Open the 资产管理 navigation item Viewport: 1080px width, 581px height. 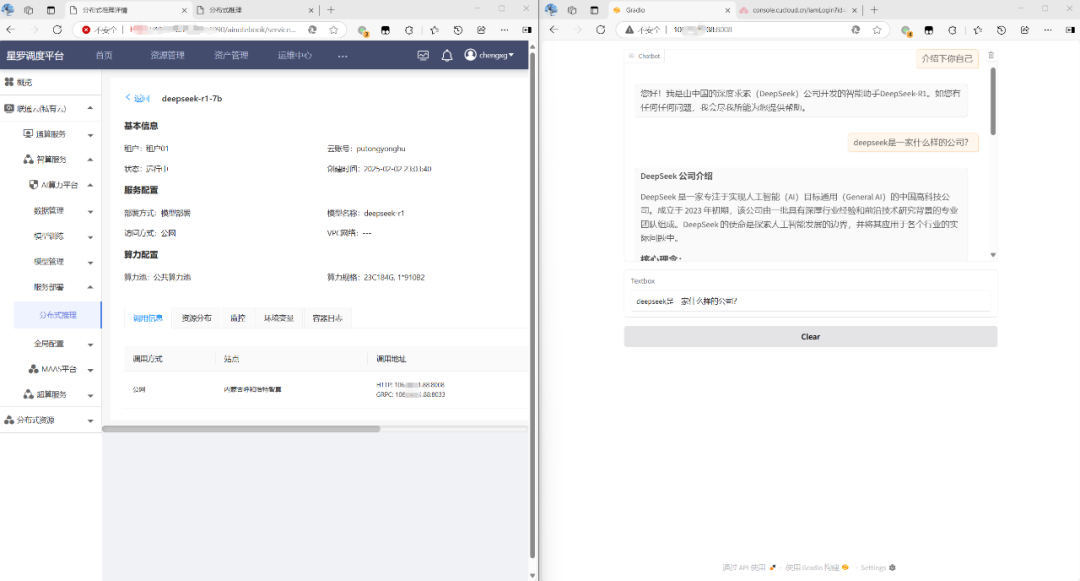point(231,55)
